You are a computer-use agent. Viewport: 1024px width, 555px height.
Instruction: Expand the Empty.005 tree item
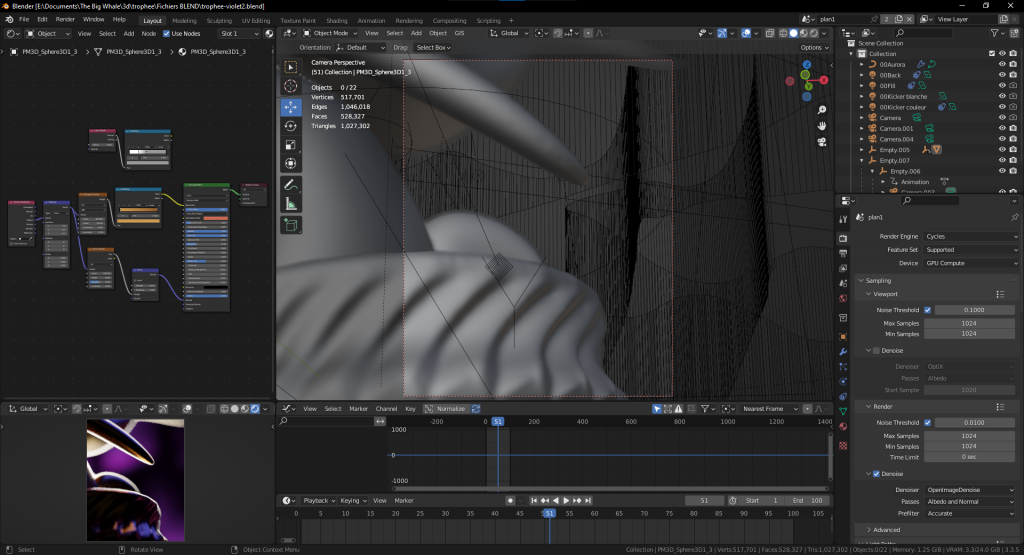[x=863, y=149]
